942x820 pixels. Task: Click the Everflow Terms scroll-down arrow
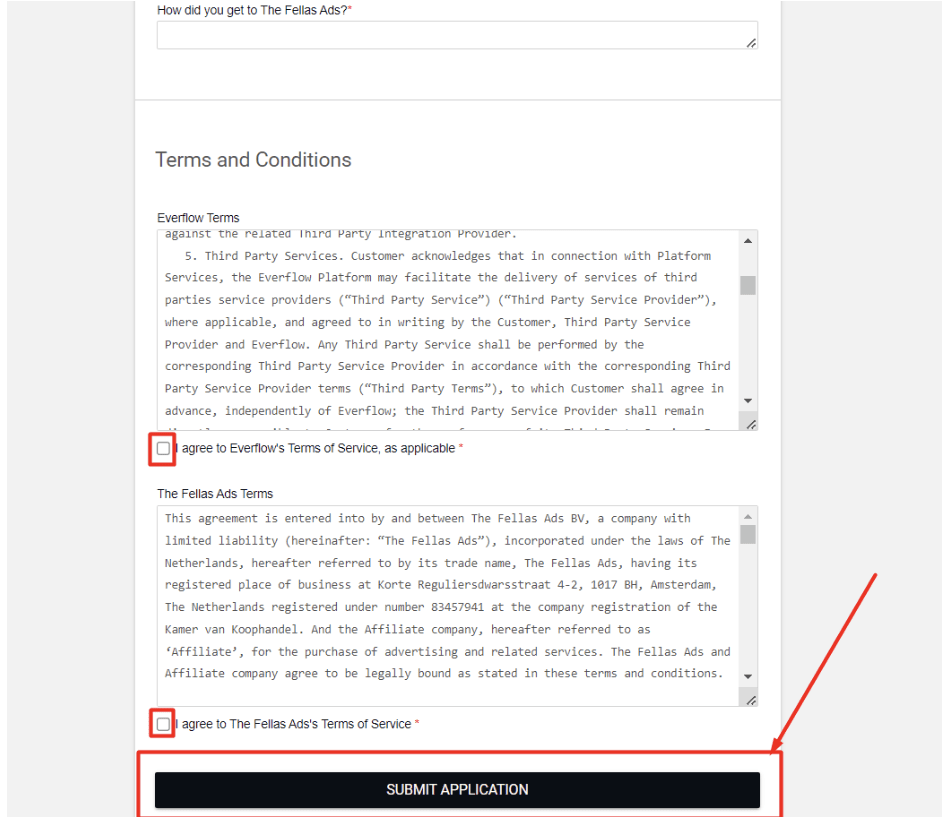(x=748, y=401)
